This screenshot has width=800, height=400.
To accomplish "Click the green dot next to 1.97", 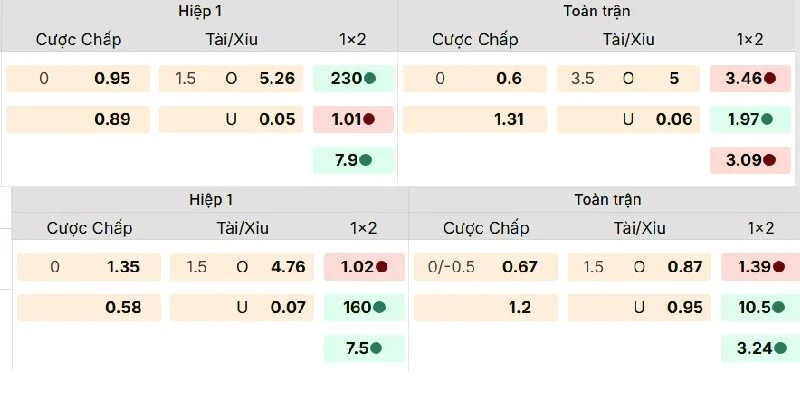I will [x=767, y=119].
